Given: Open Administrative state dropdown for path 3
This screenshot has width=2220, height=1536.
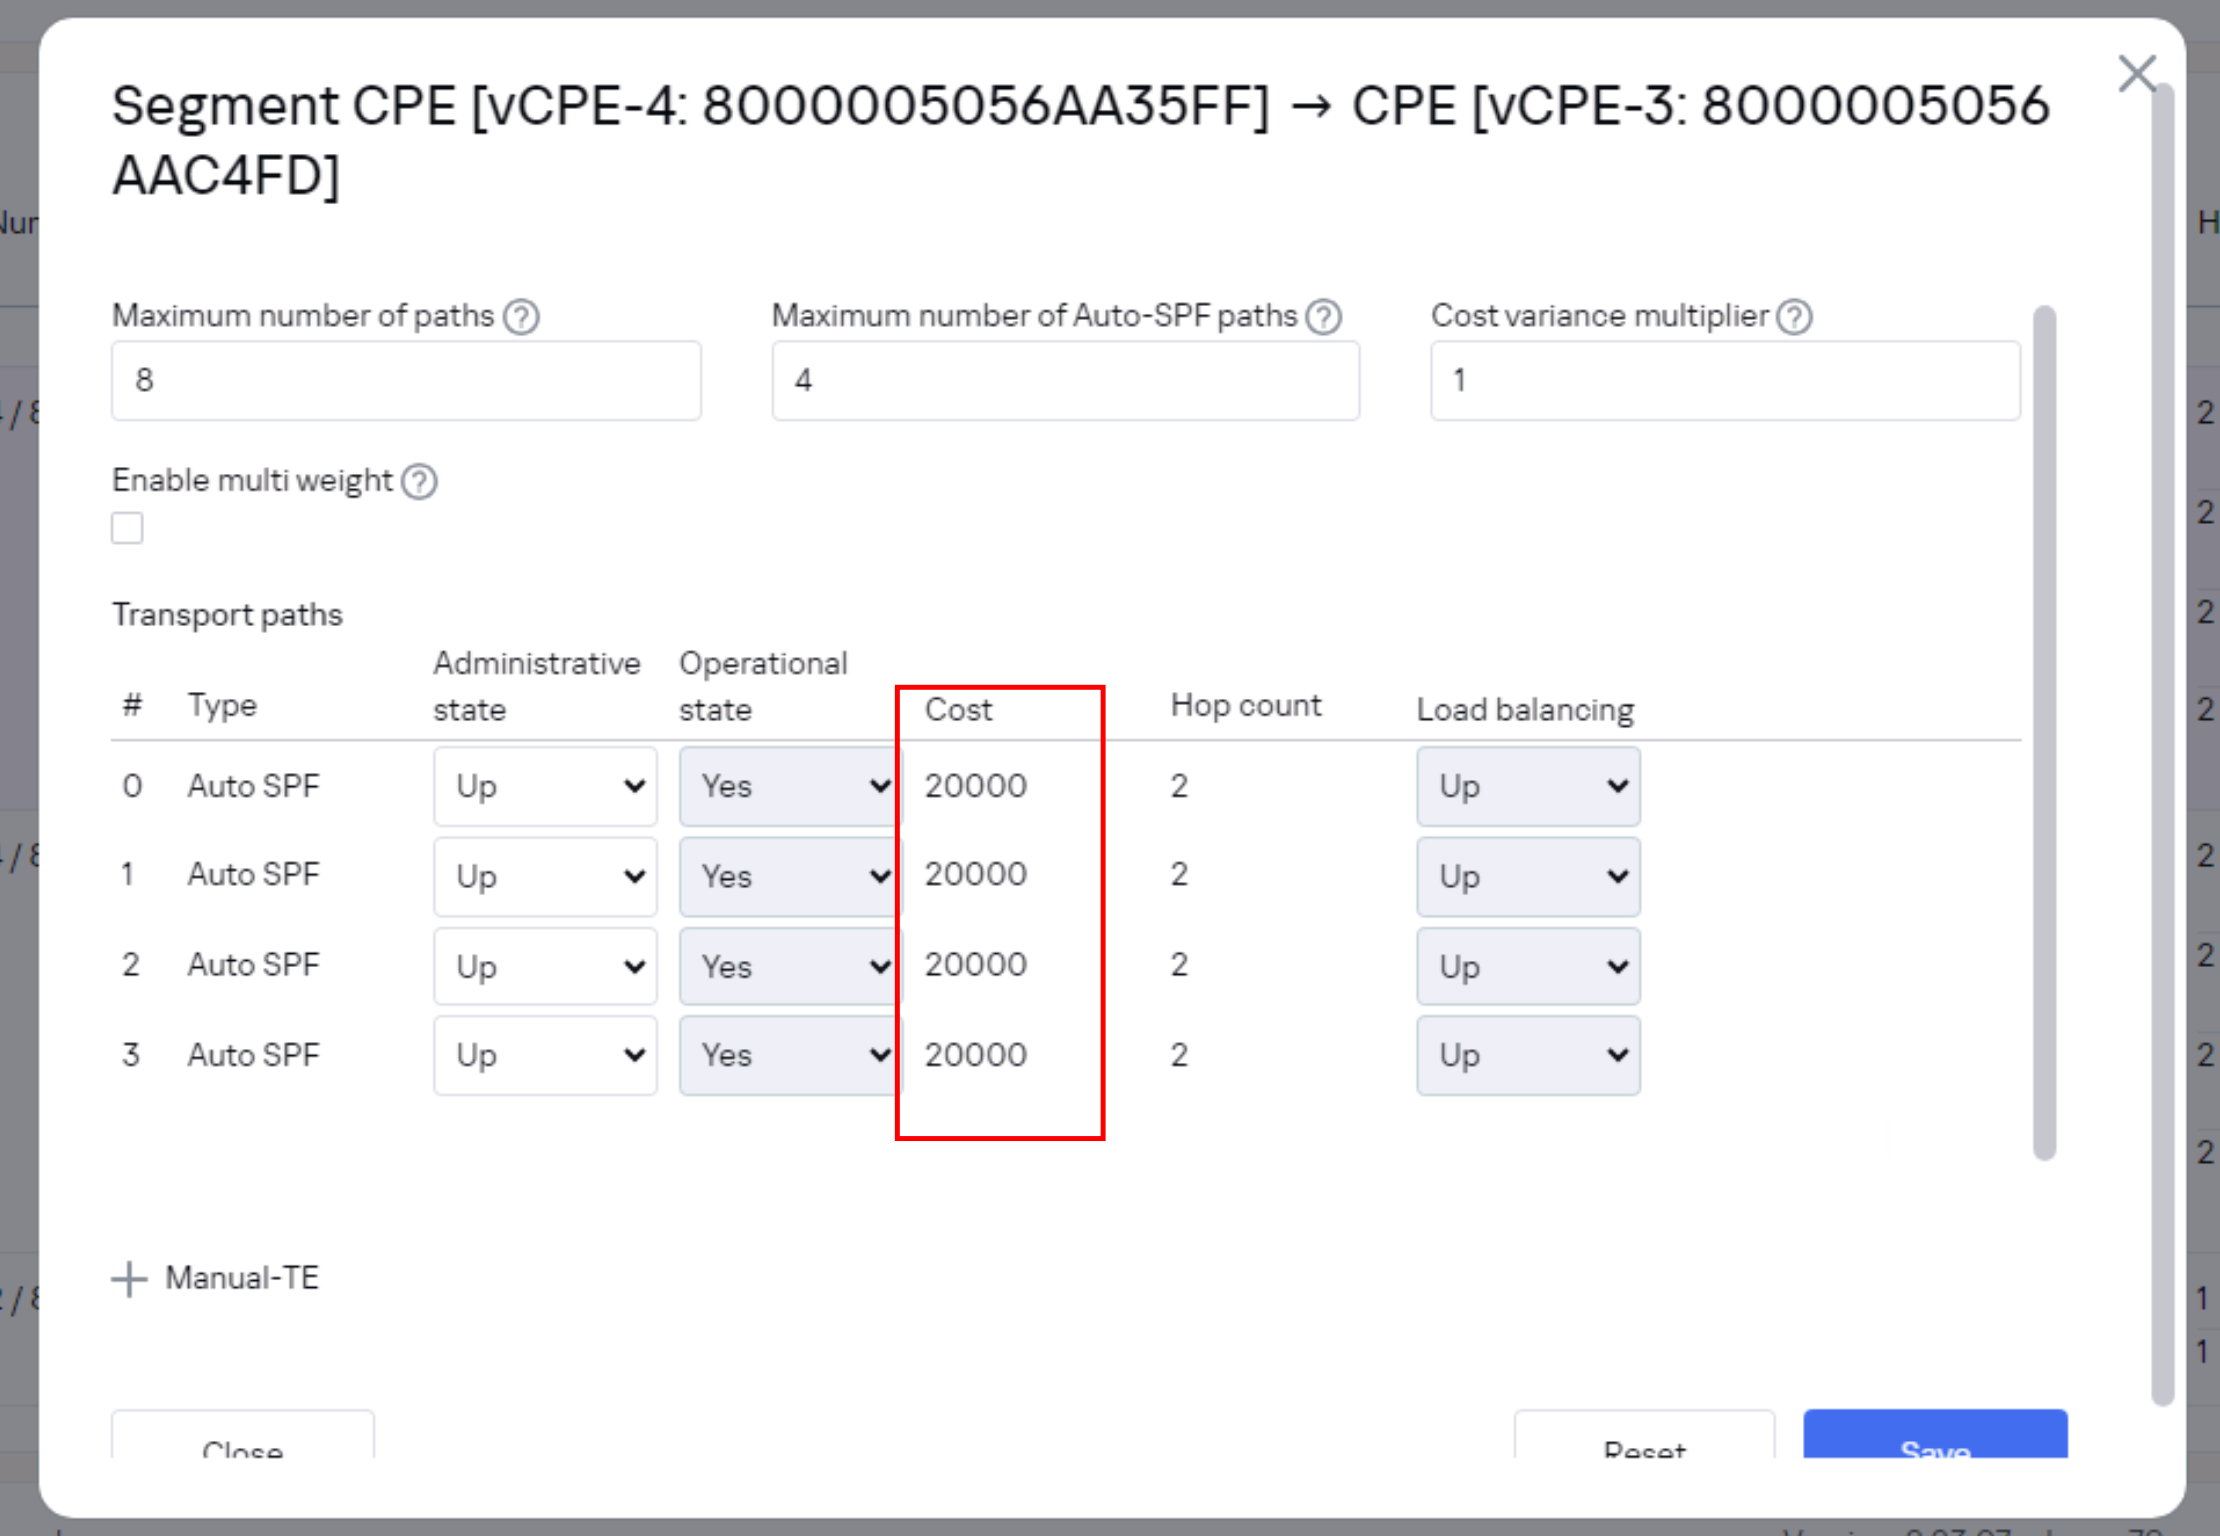Looking at the screenshot, I should pyautogui.click(x=545, y=1056).
